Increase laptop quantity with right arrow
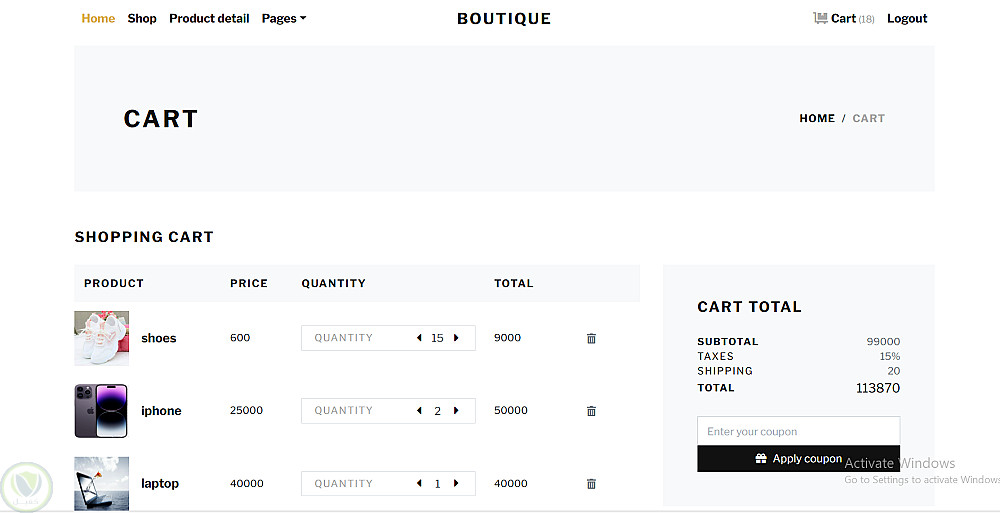Image resolution: width=1000 pixels, height=513 pixels. 456,484
